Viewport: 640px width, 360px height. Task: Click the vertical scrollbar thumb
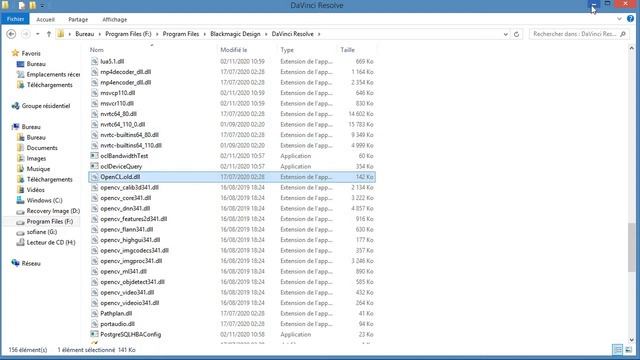click(x=631, y=247)
